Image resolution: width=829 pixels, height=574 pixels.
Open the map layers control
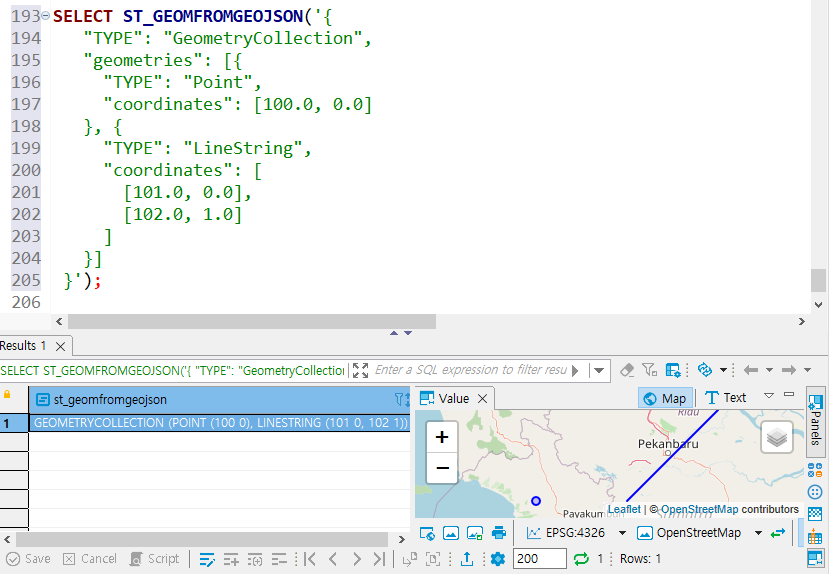coord(777,437)
